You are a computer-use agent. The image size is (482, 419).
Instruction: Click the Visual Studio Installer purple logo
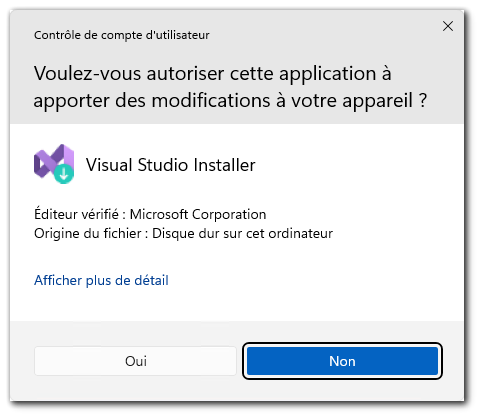(x=54, y=164)
